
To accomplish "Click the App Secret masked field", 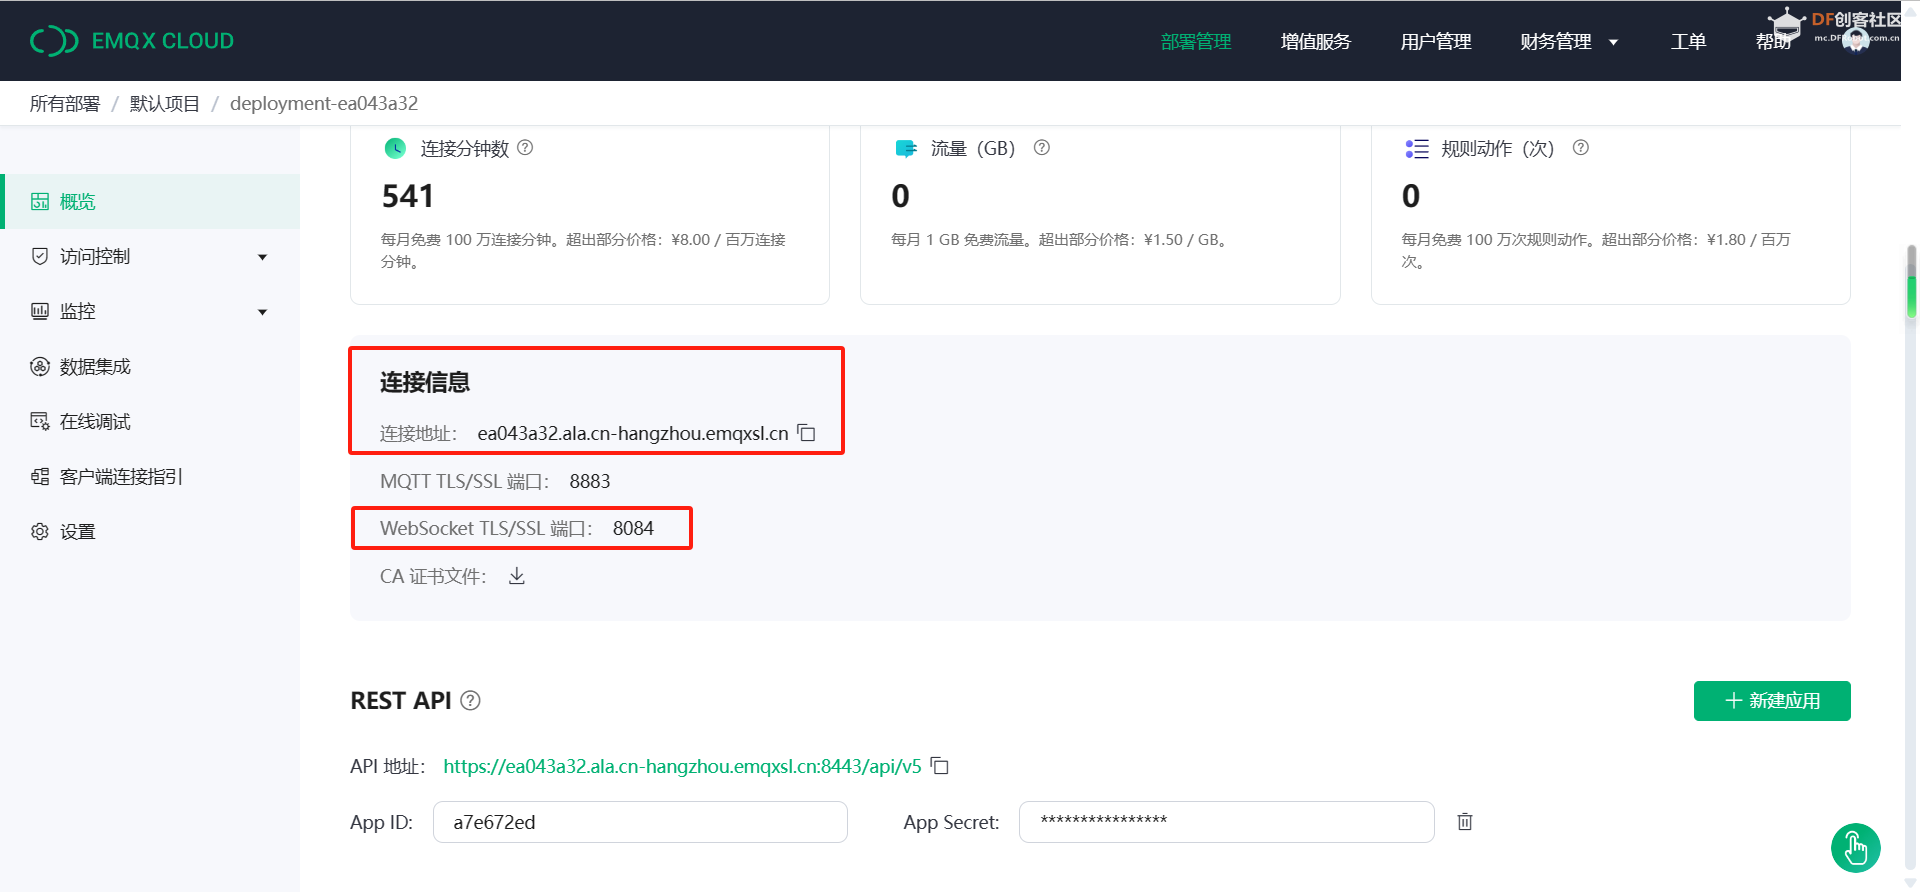I will pyautogui.click(x=1227, y=822).
